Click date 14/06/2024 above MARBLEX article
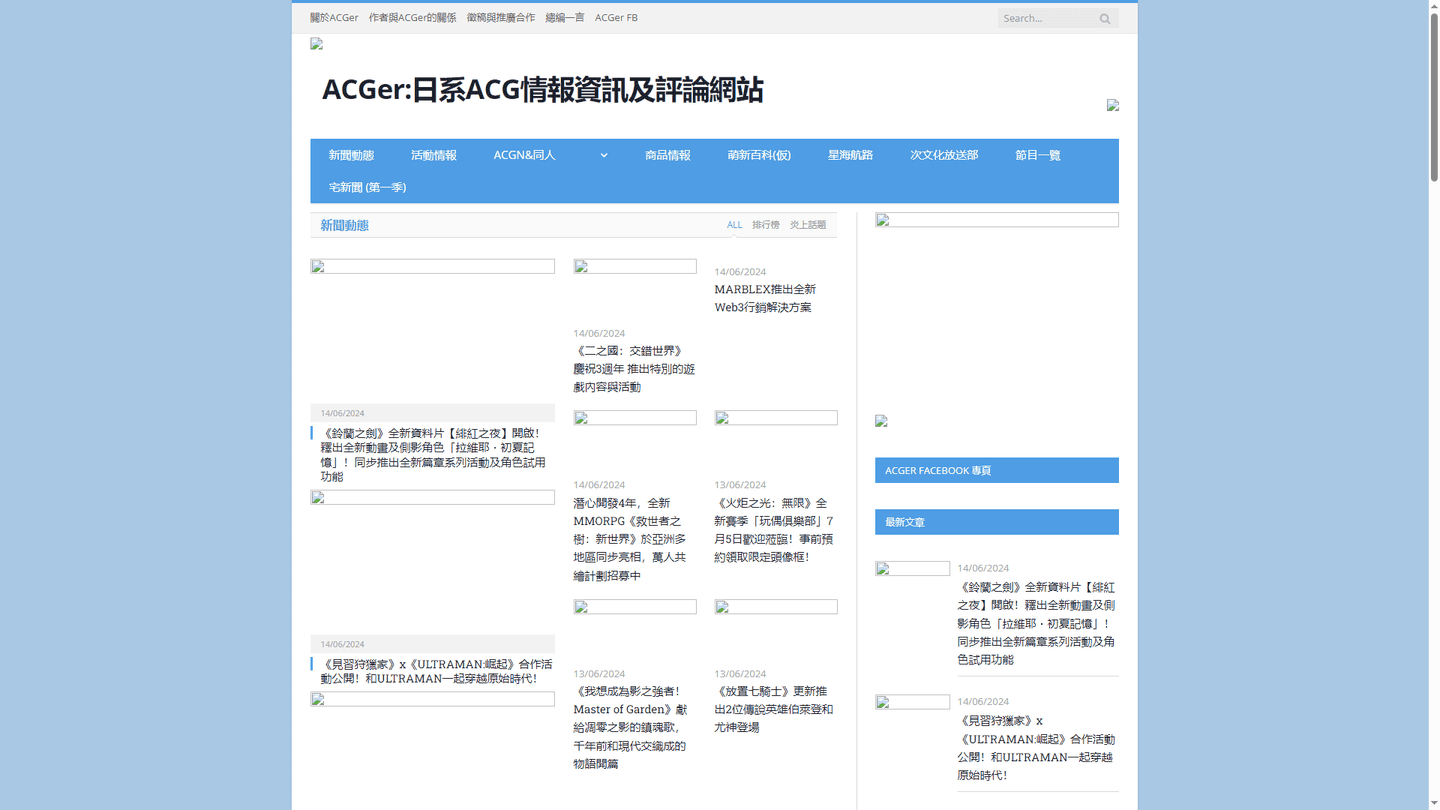Image resolution: width=1440 pixels, height=810 pixels. click(740, 272)
